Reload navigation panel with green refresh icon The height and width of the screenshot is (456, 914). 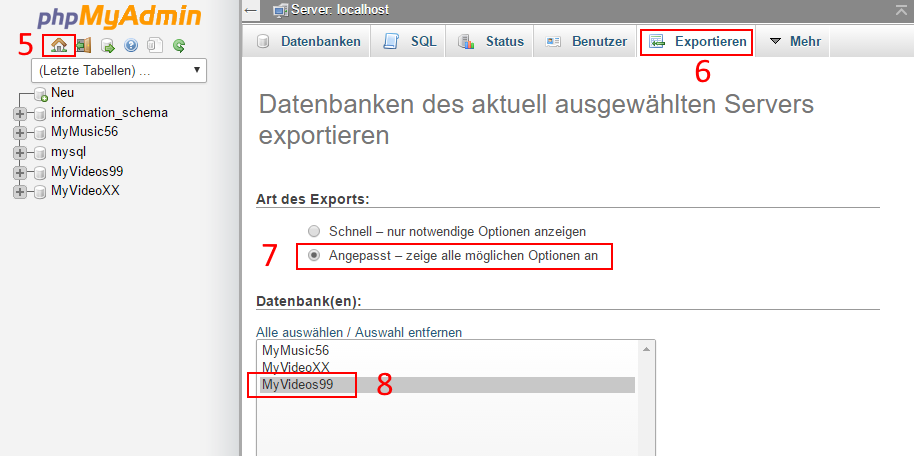[x=179, y=45]
